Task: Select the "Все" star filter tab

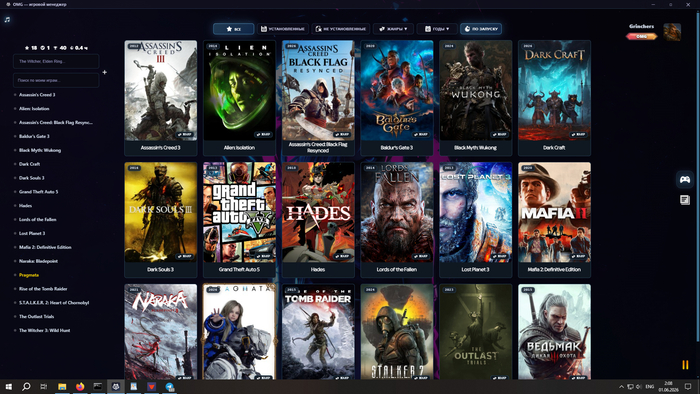Action: (x=233, y=29)
